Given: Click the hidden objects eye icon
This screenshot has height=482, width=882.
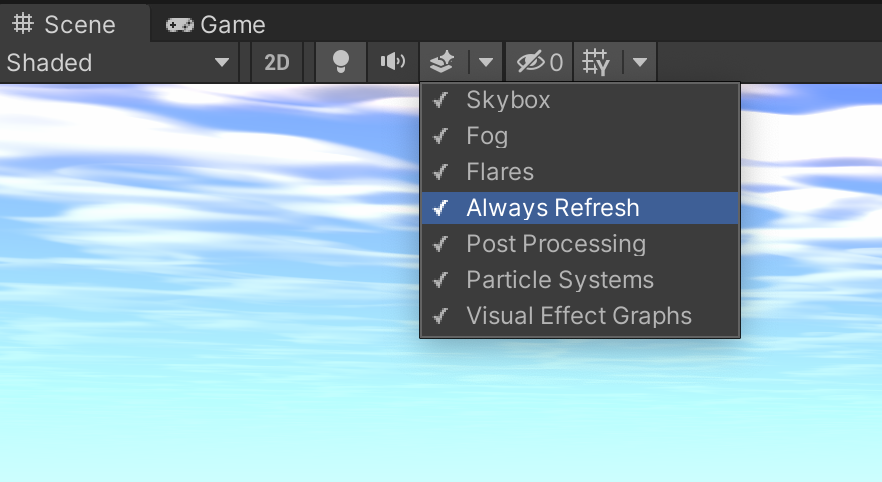Looking at the screenshot, I should [x=531, y=63].
